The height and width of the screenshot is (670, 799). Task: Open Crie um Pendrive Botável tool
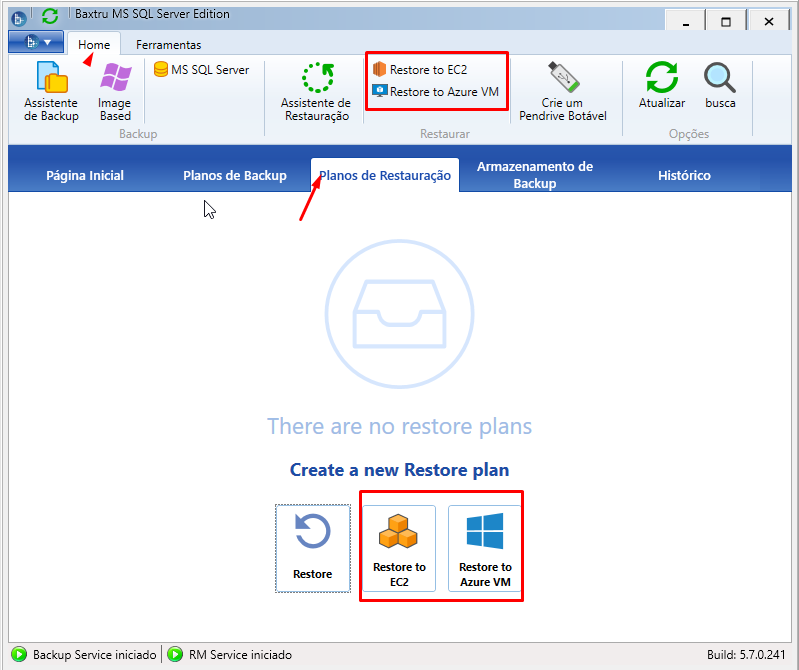click(x=563, y=92)
